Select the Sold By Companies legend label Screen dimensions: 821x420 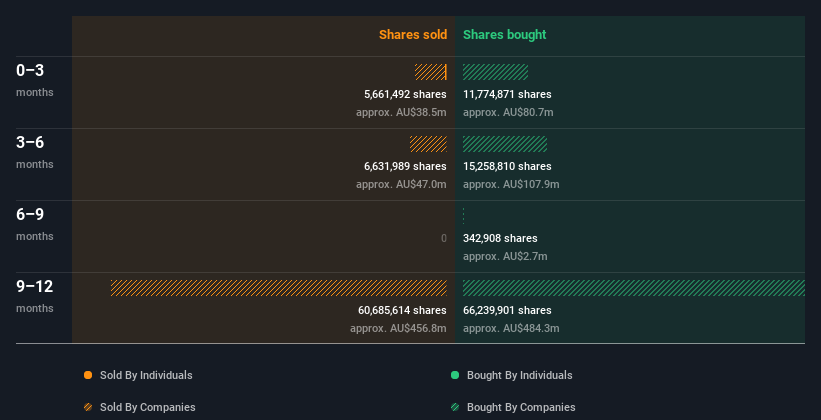pos(148,407)
